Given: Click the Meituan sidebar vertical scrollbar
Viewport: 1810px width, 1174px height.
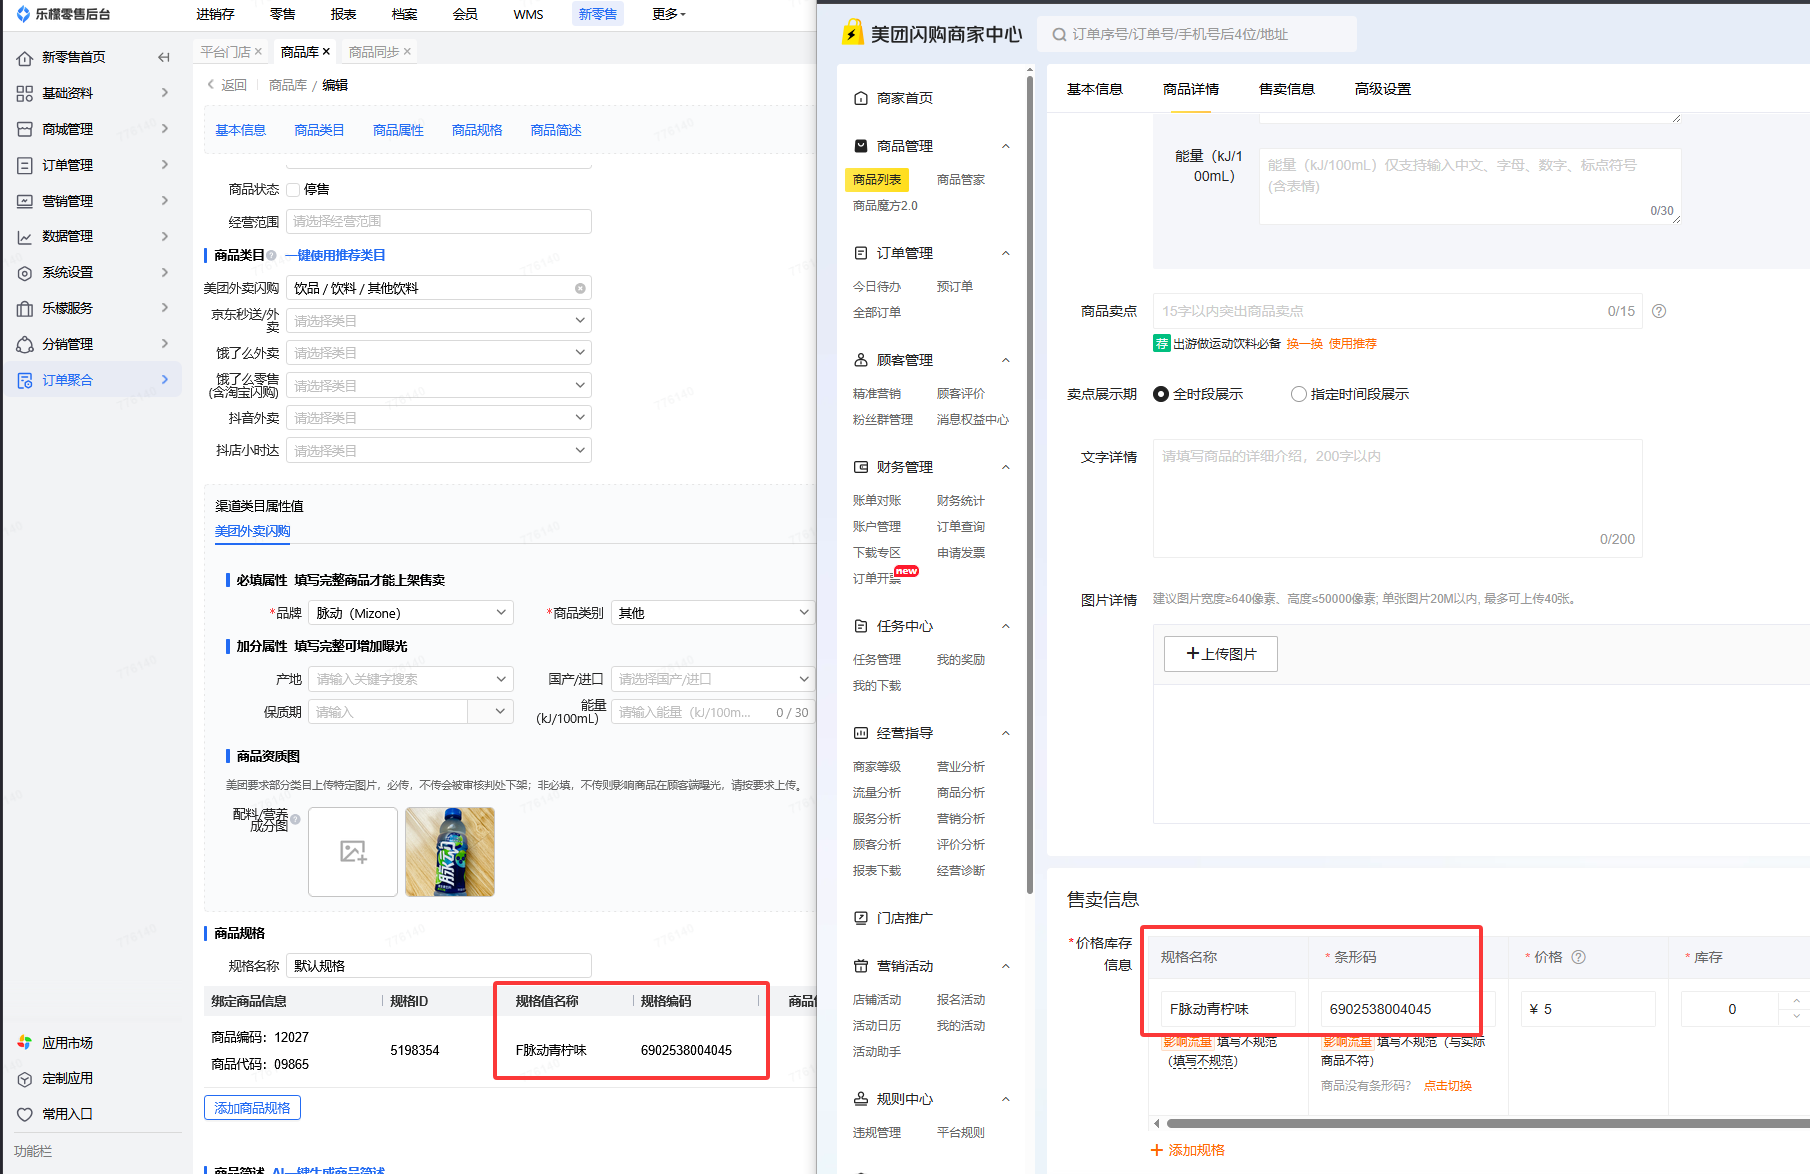Looking at the screenshot, I should click(x=1030, y=485).
